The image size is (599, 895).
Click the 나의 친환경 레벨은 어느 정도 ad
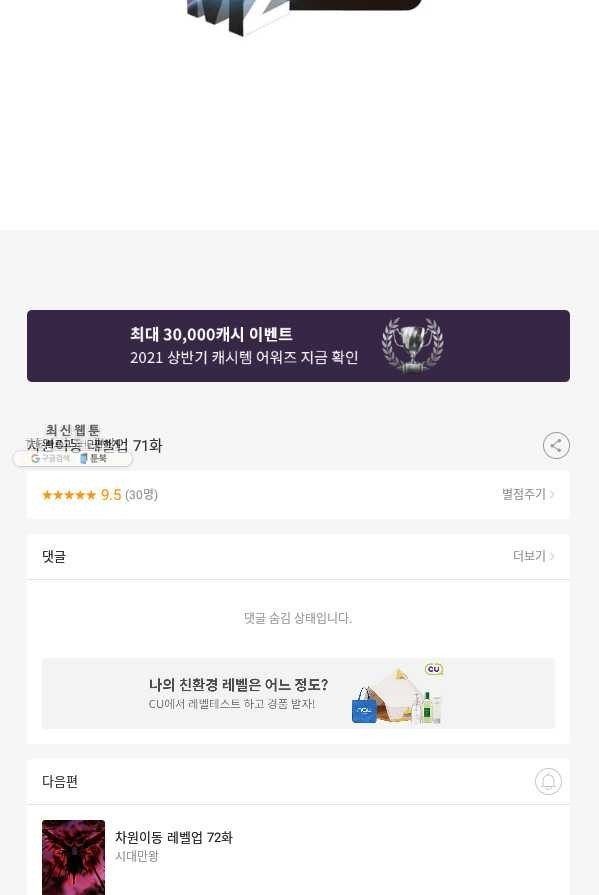click(298, 693)
